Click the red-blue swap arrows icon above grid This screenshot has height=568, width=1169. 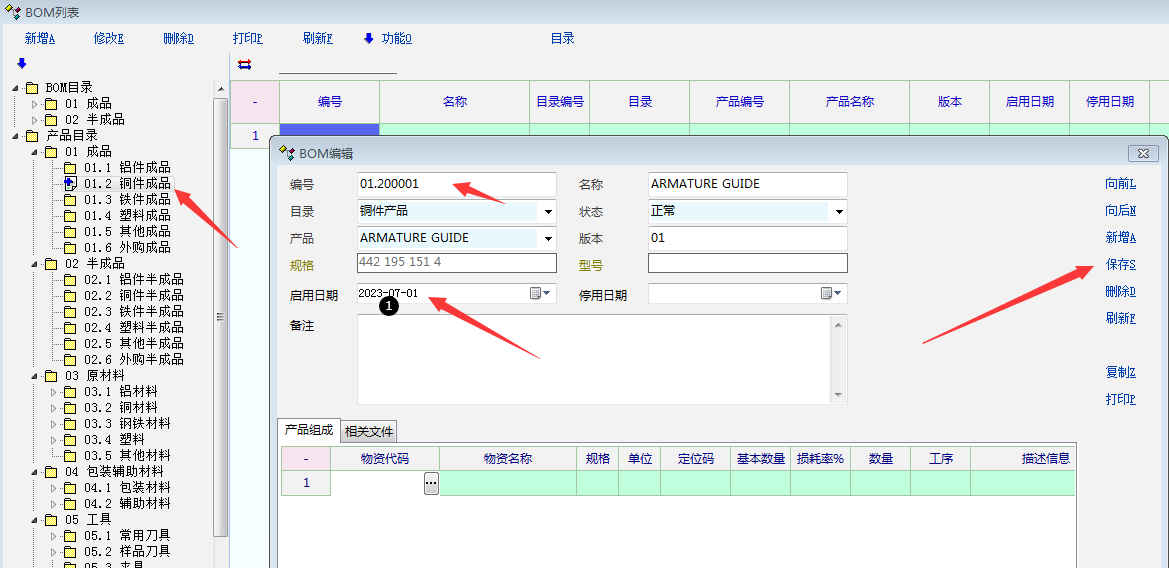pos(244,65)
